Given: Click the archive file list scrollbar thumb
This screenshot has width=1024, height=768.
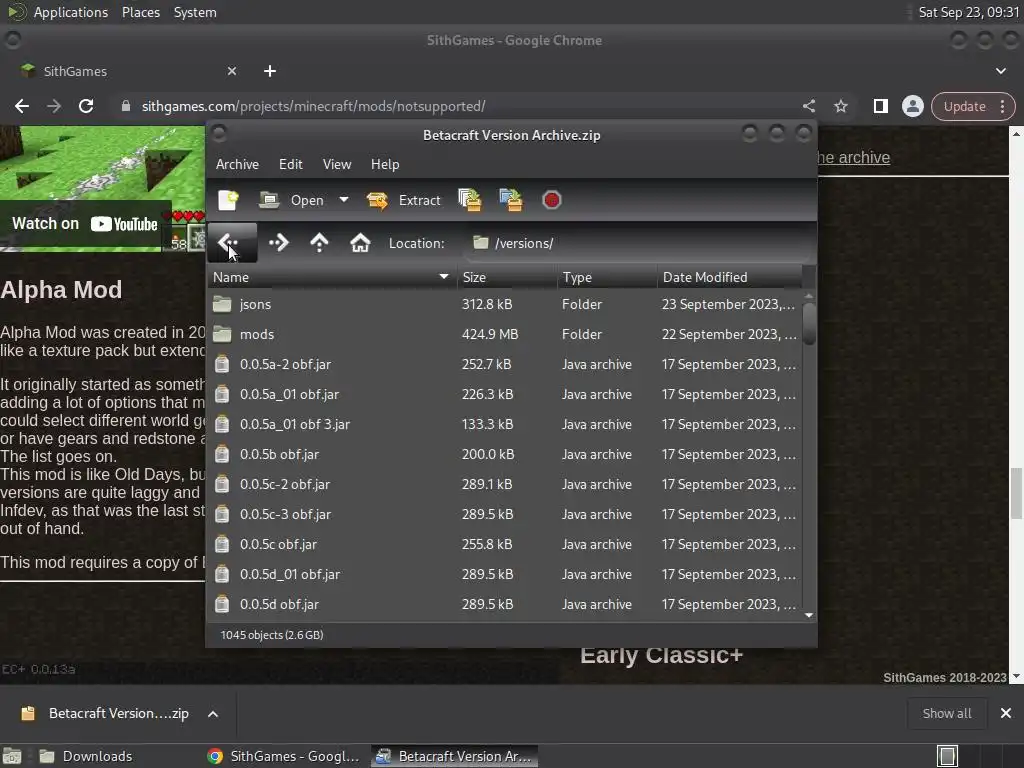Looking at the screenshot, I should (x=809, y=323).
